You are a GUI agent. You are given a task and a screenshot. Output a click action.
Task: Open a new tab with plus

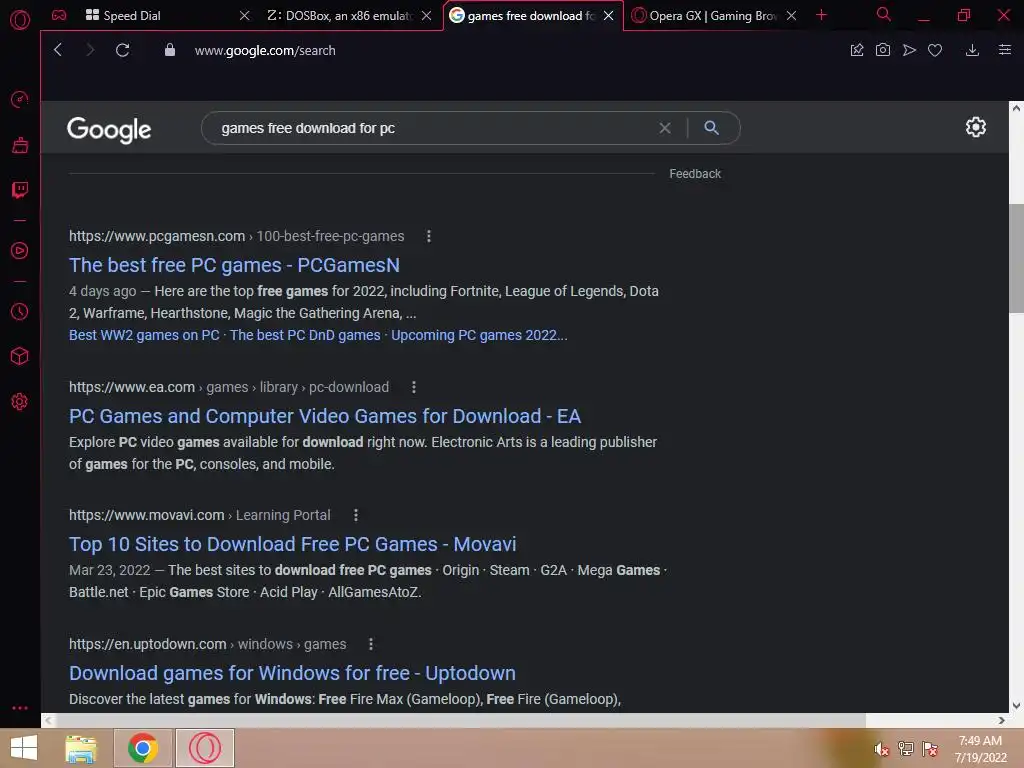(x=822, y=15)
